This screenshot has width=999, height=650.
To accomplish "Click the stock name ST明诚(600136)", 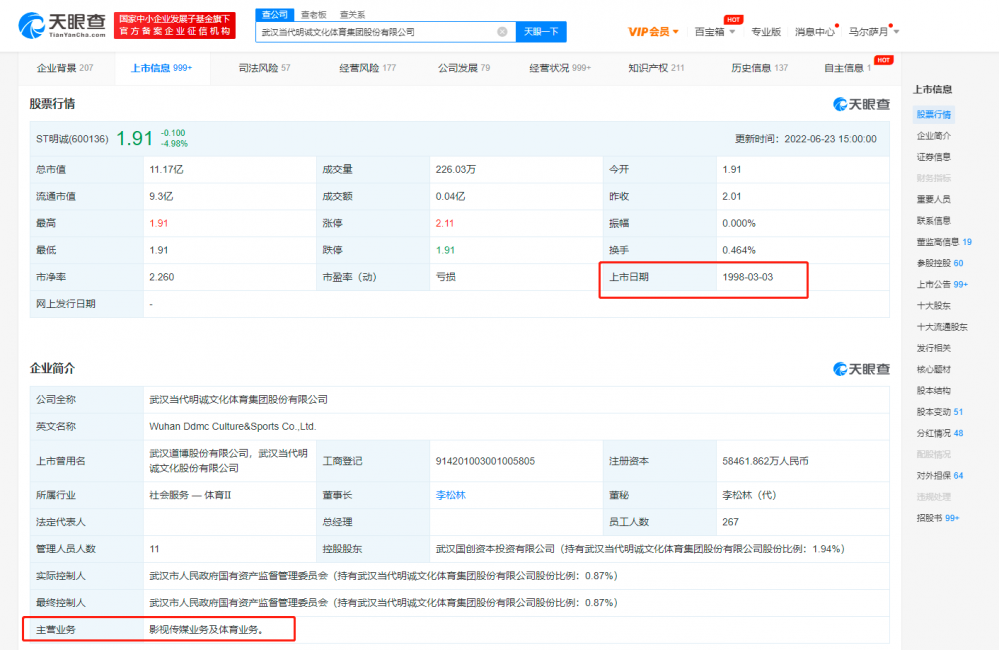I will pyautogui.click(x=72, y=139).
